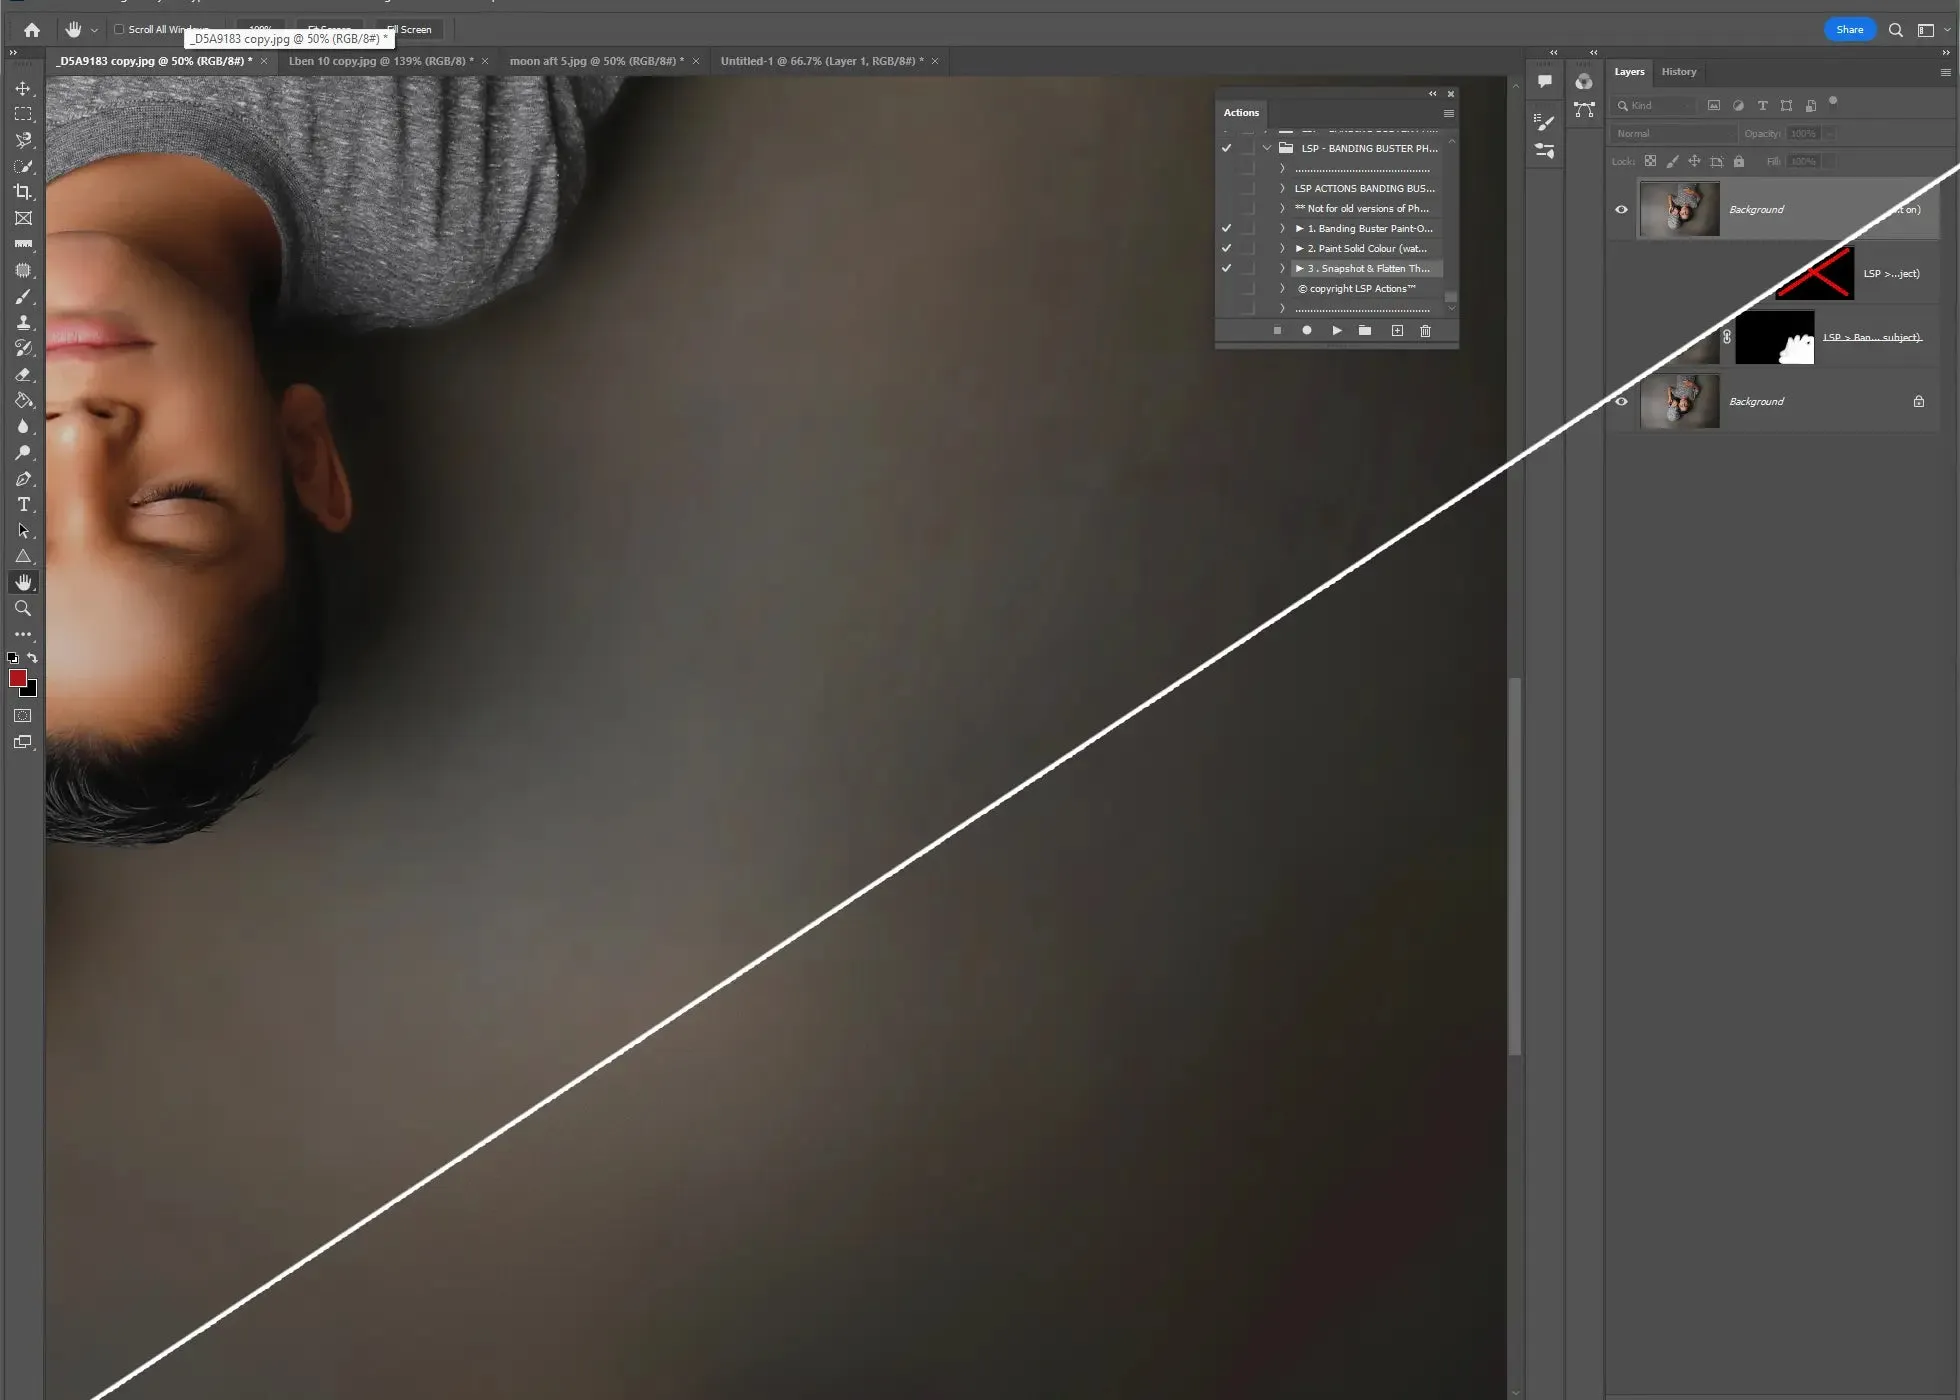Select the Lasso tool
This screenshot has height=1400, width=1960.
23,140
